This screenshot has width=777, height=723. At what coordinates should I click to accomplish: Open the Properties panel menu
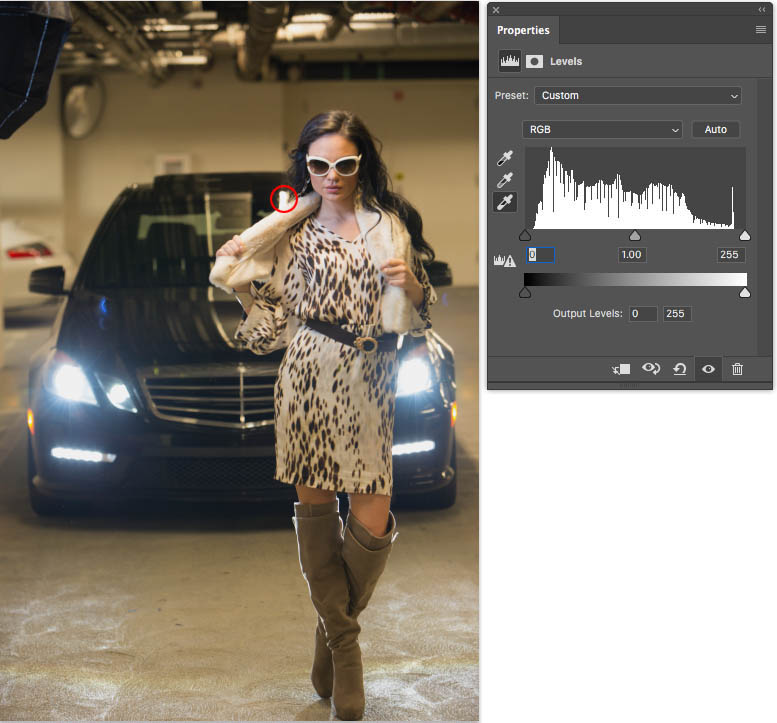tap(761, 30)
